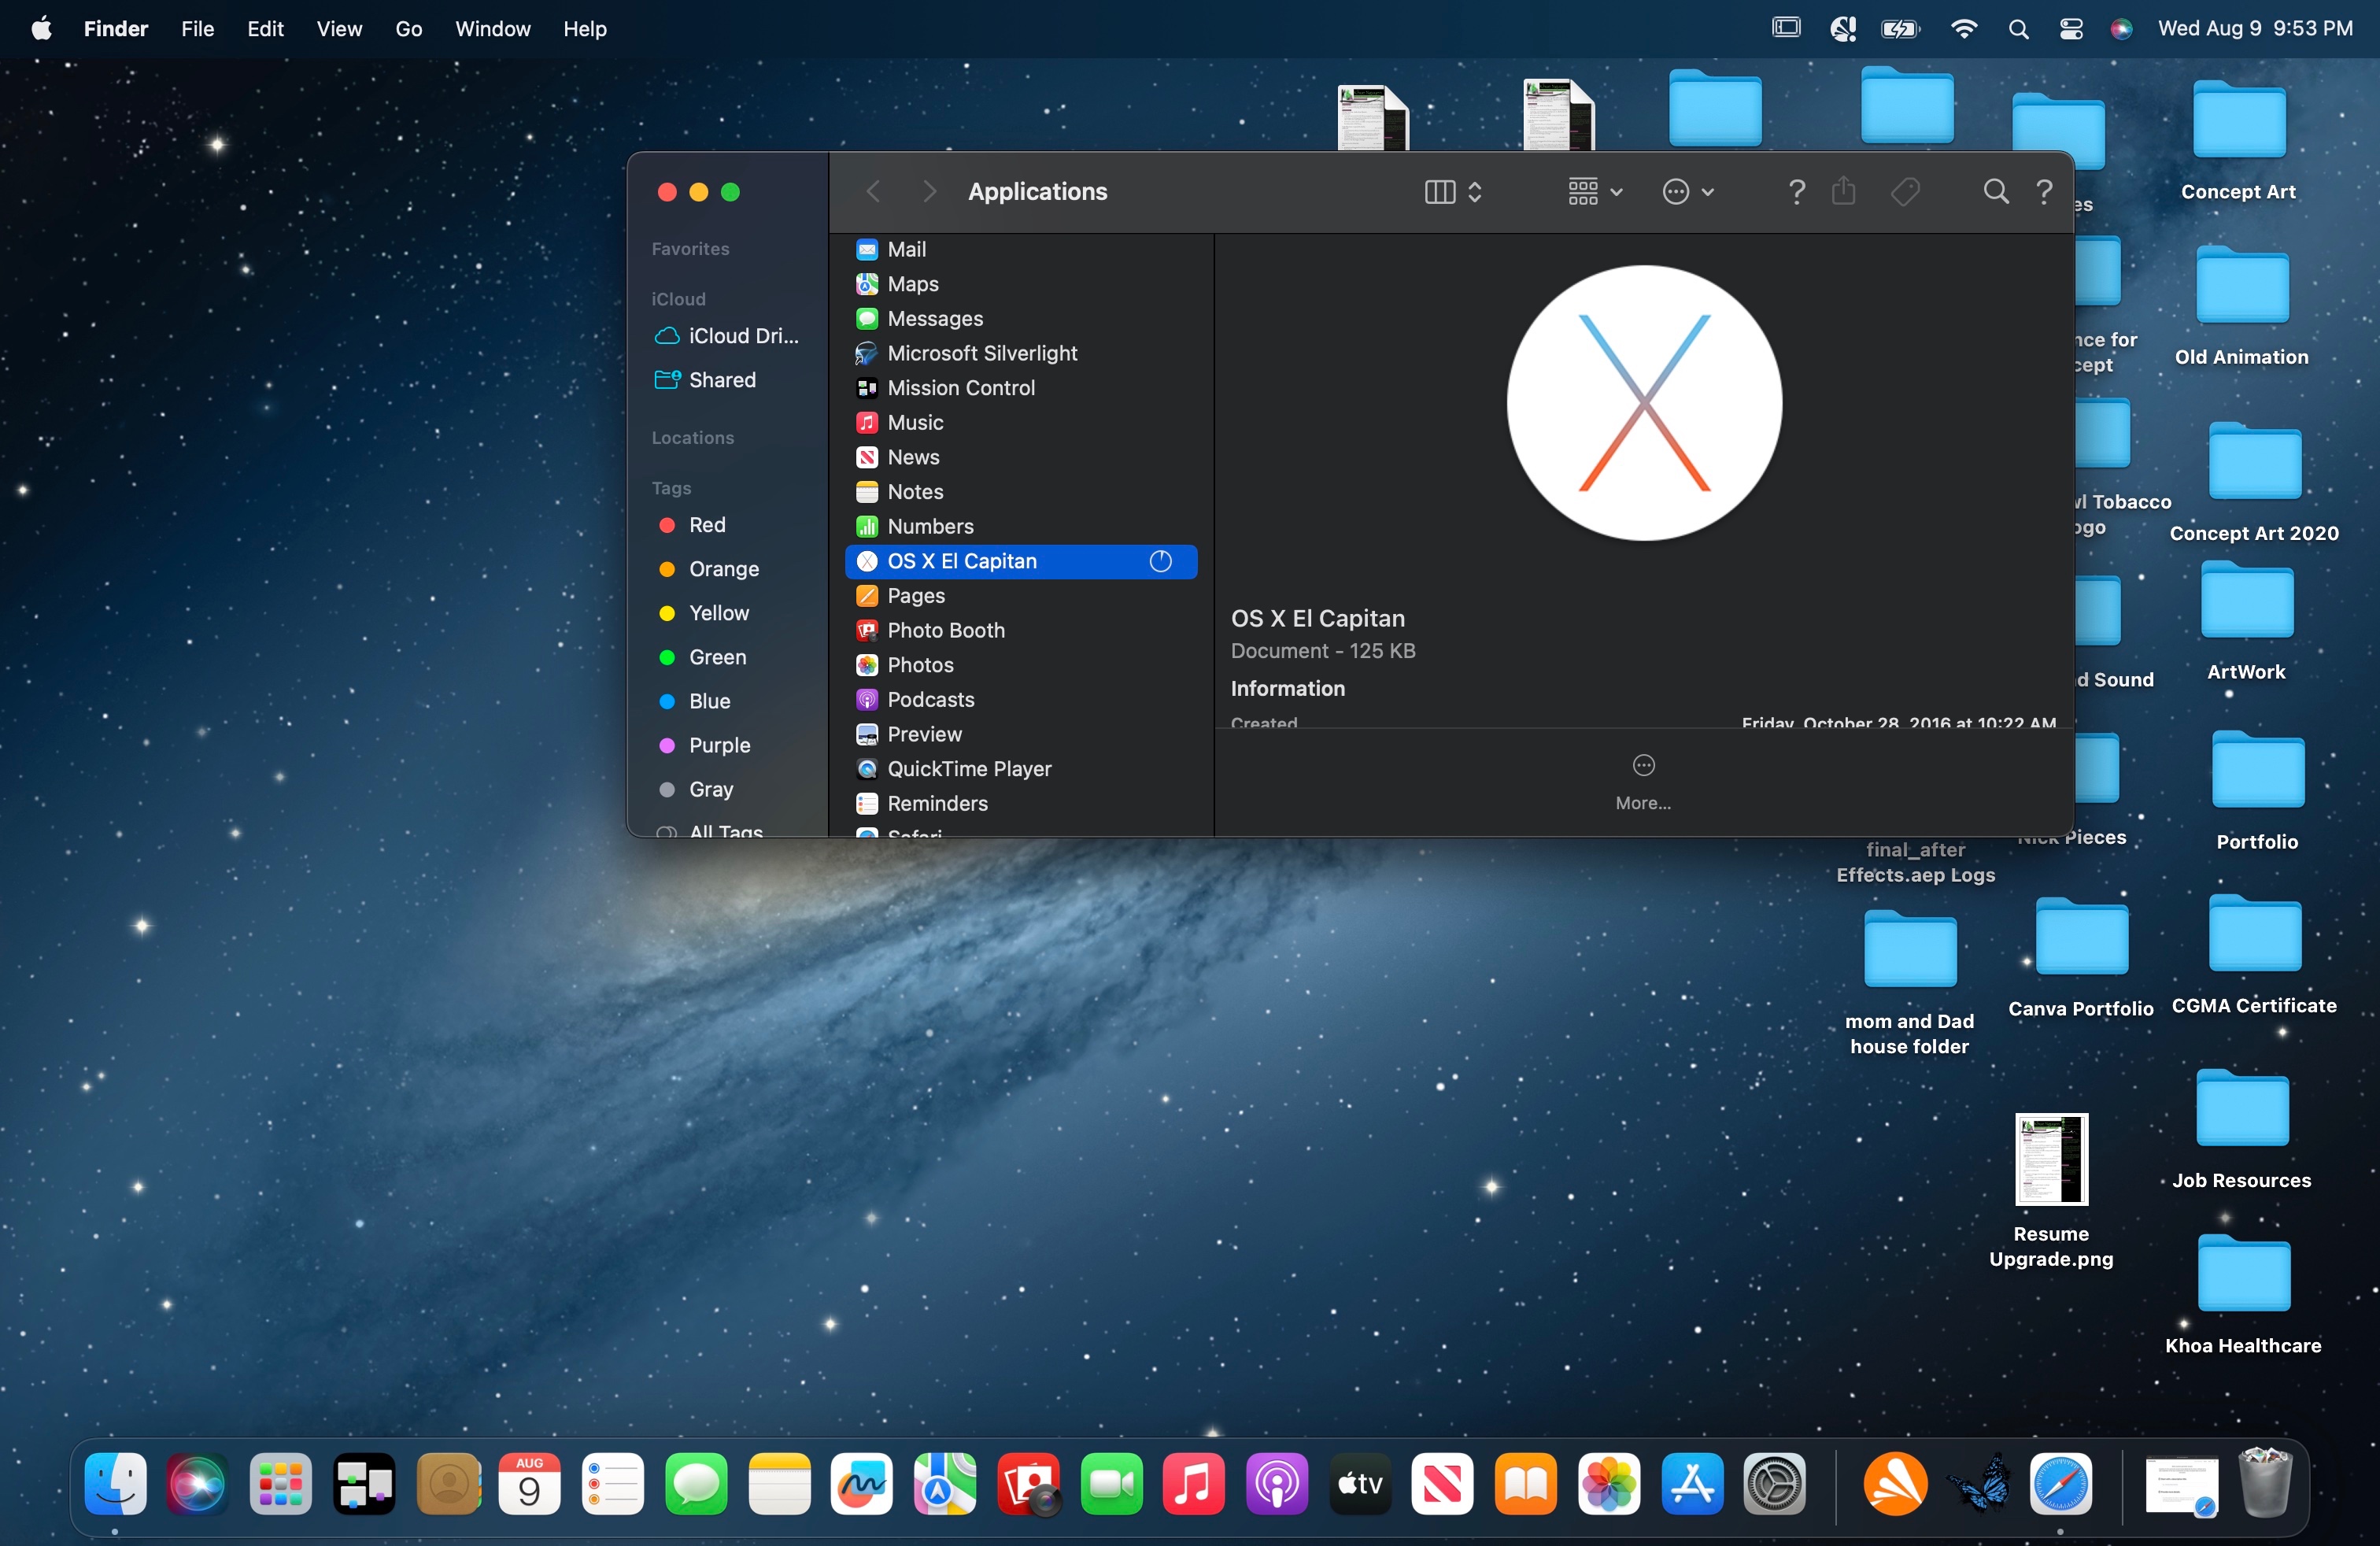Click the More... button in preview pane
The image size is (2380, 1546).
coord(1643,781)
